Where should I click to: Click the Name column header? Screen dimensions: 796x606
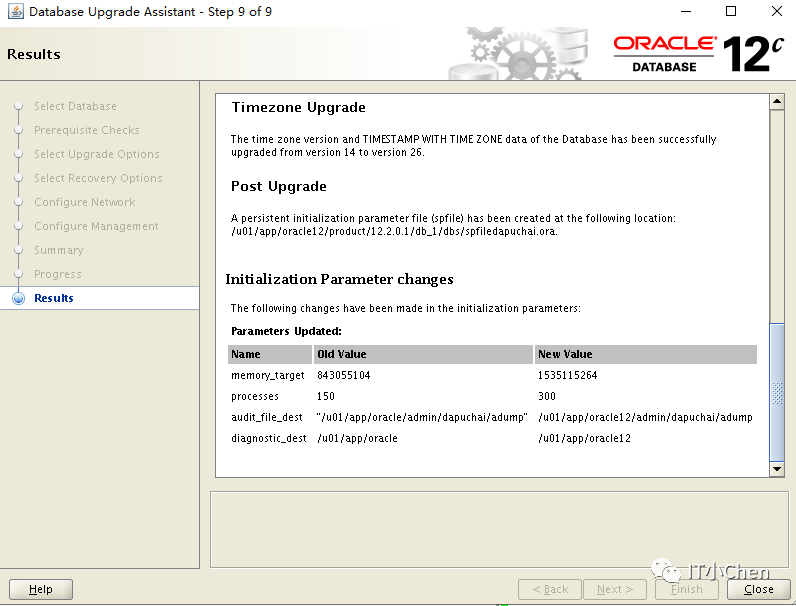pos(270,354)
